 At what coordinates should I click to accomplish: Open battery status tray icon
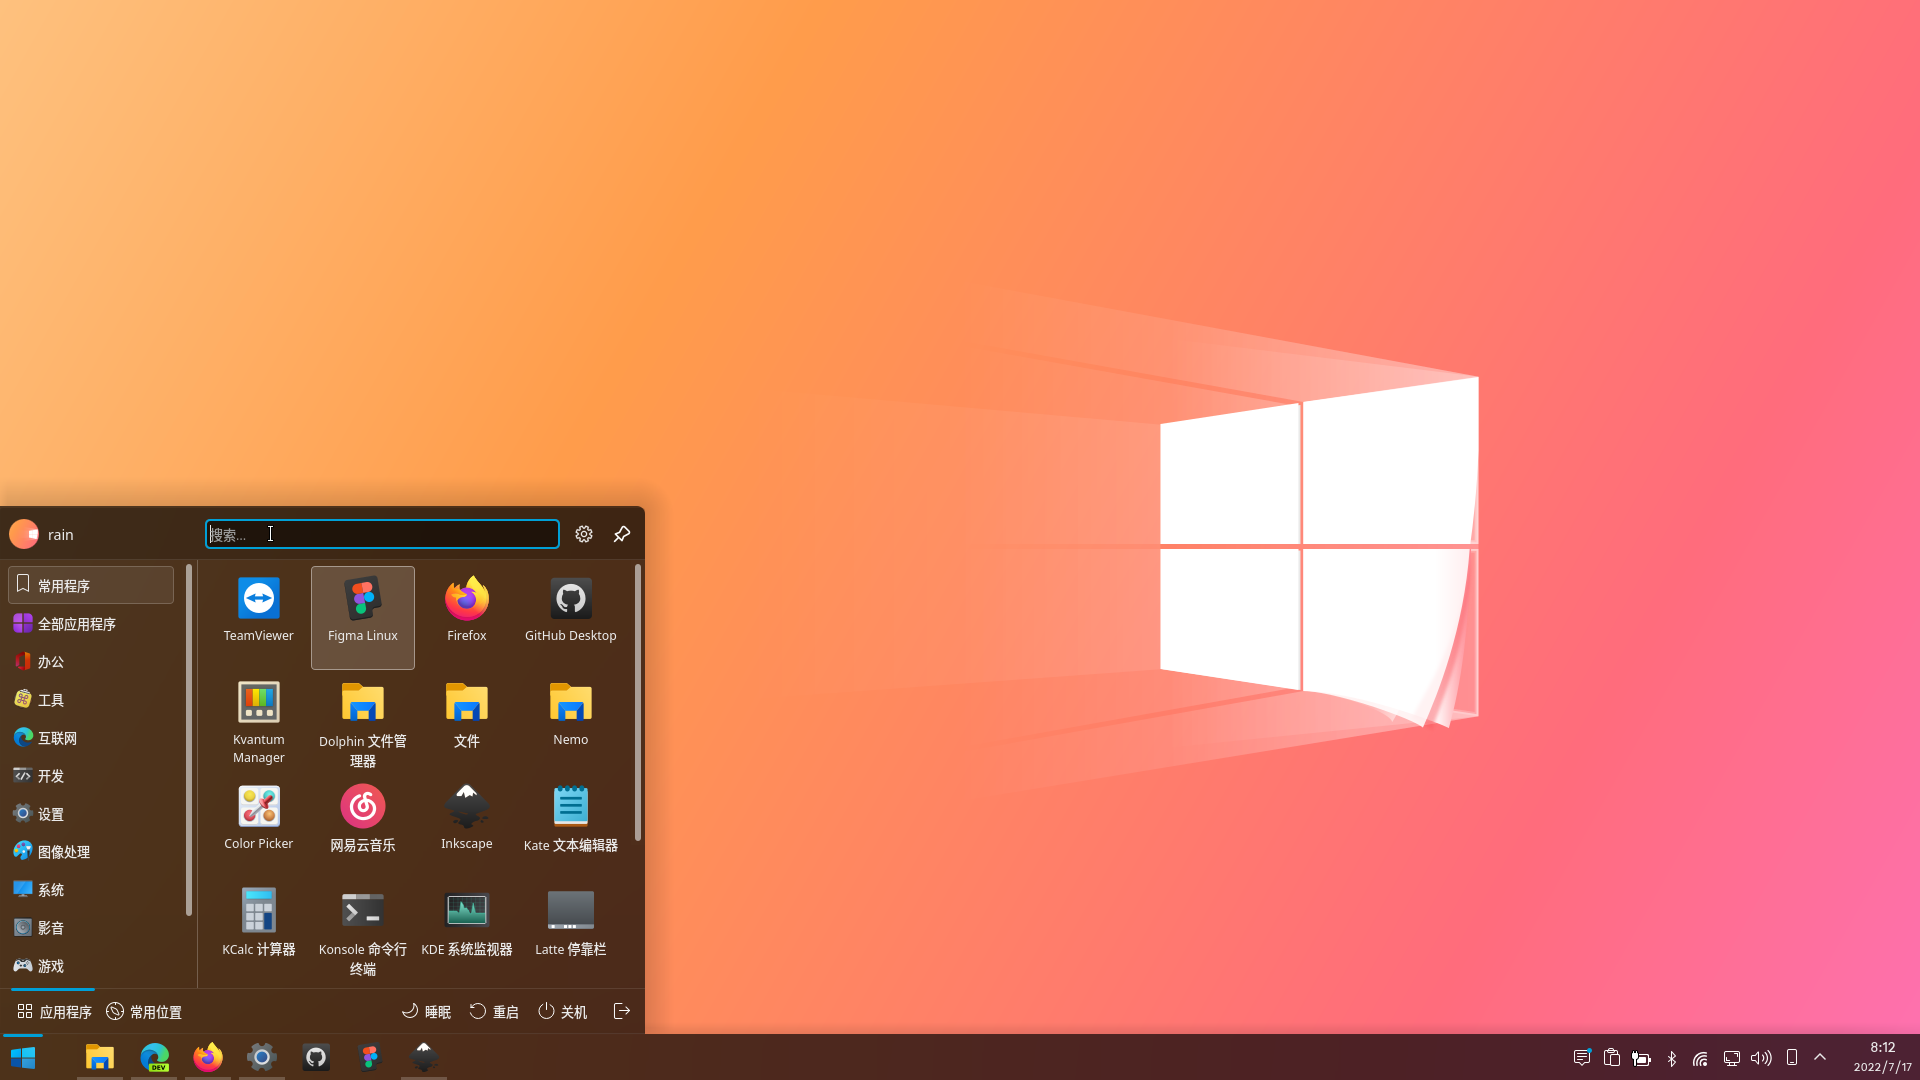1642,1058
